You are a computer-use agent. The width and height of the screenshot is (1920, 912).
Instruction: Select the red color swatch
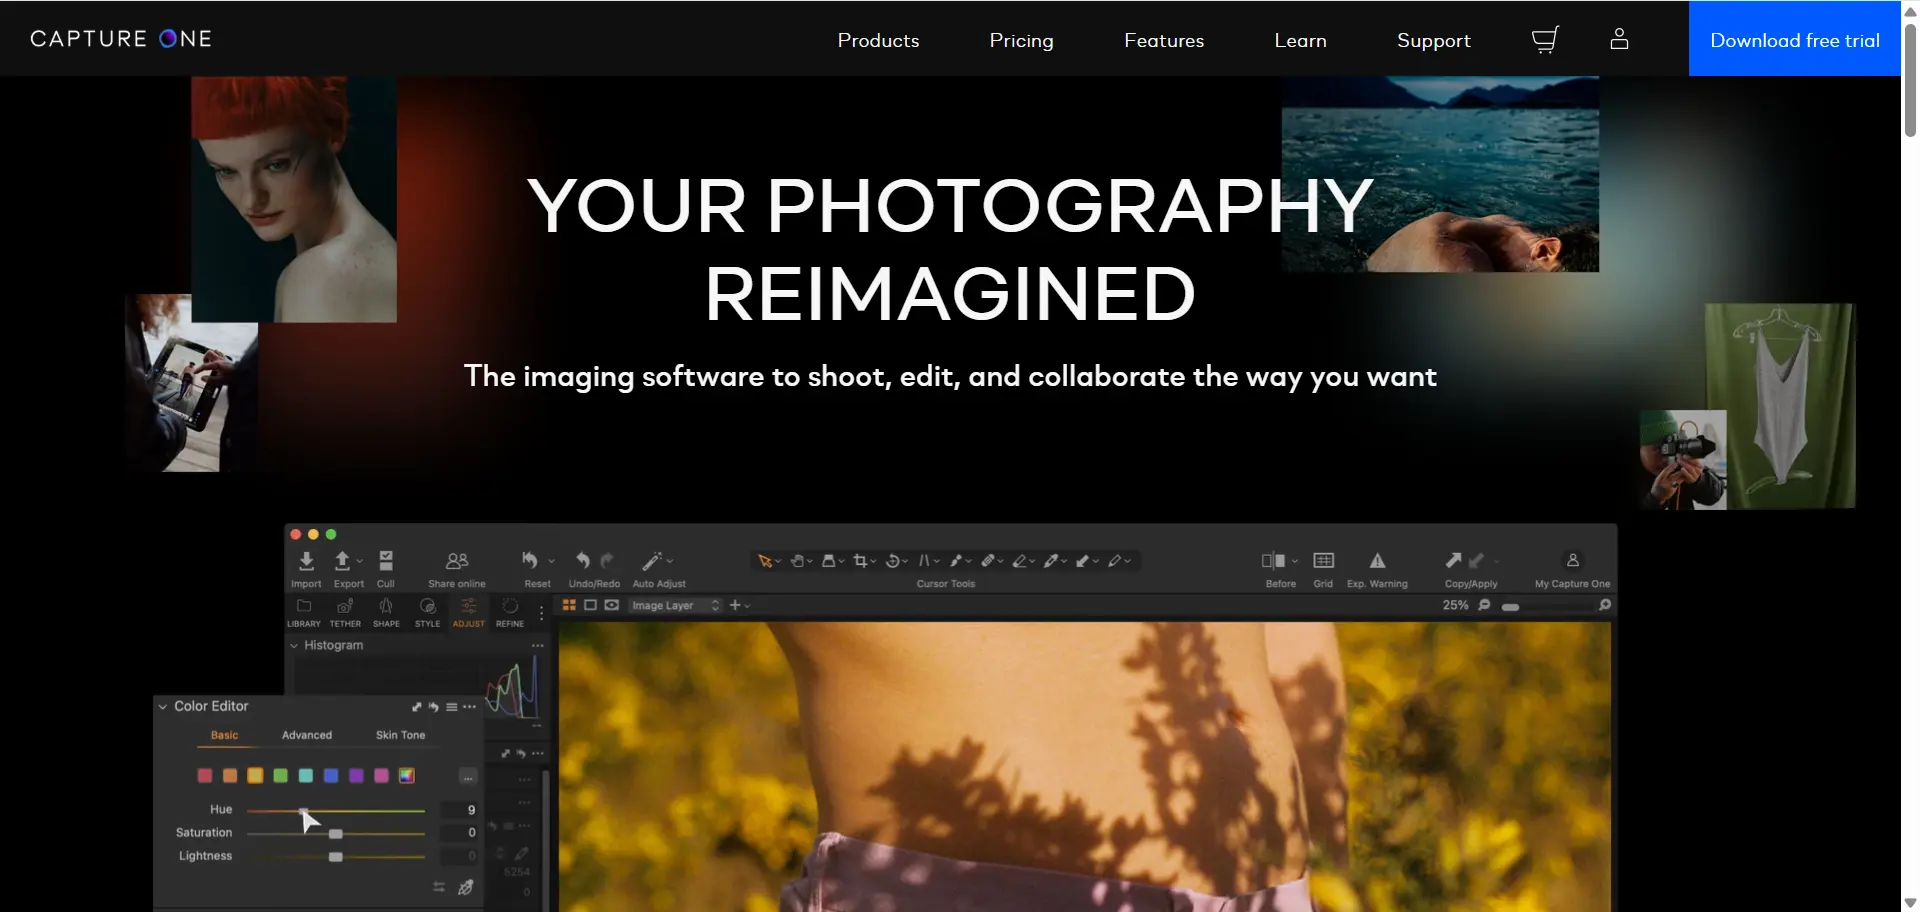(204, 776)
